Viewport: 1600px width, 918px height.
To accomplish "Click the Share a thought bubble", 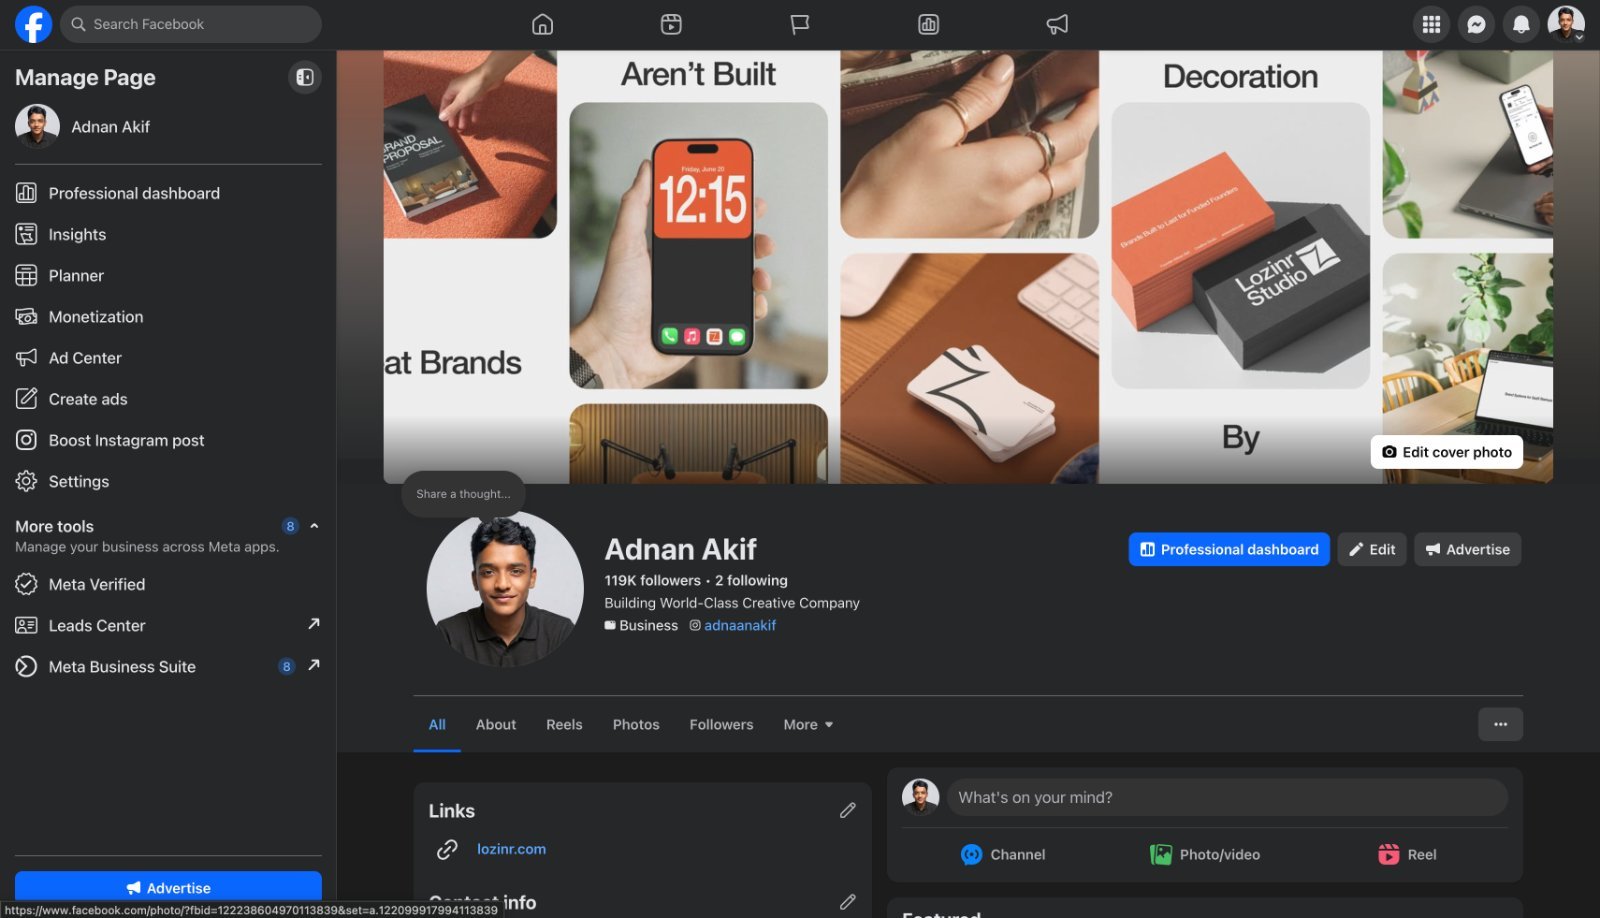I will pos(463,494).
